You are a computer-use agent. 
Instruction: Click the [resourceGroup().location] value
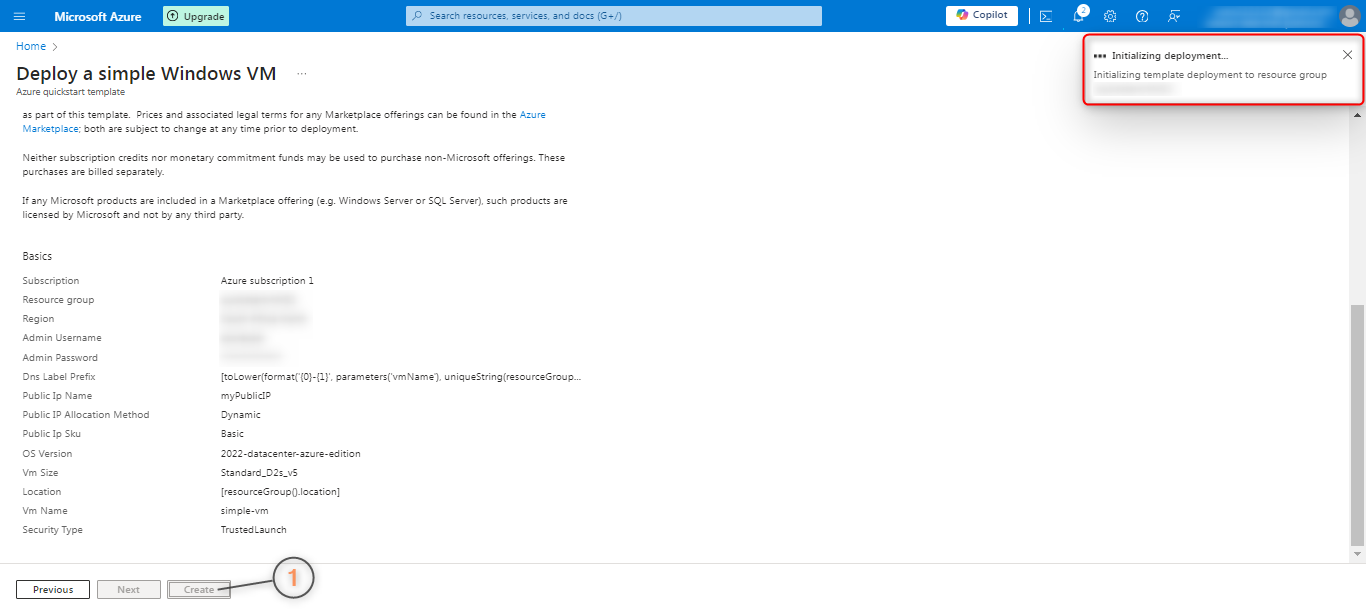[280, 492]
